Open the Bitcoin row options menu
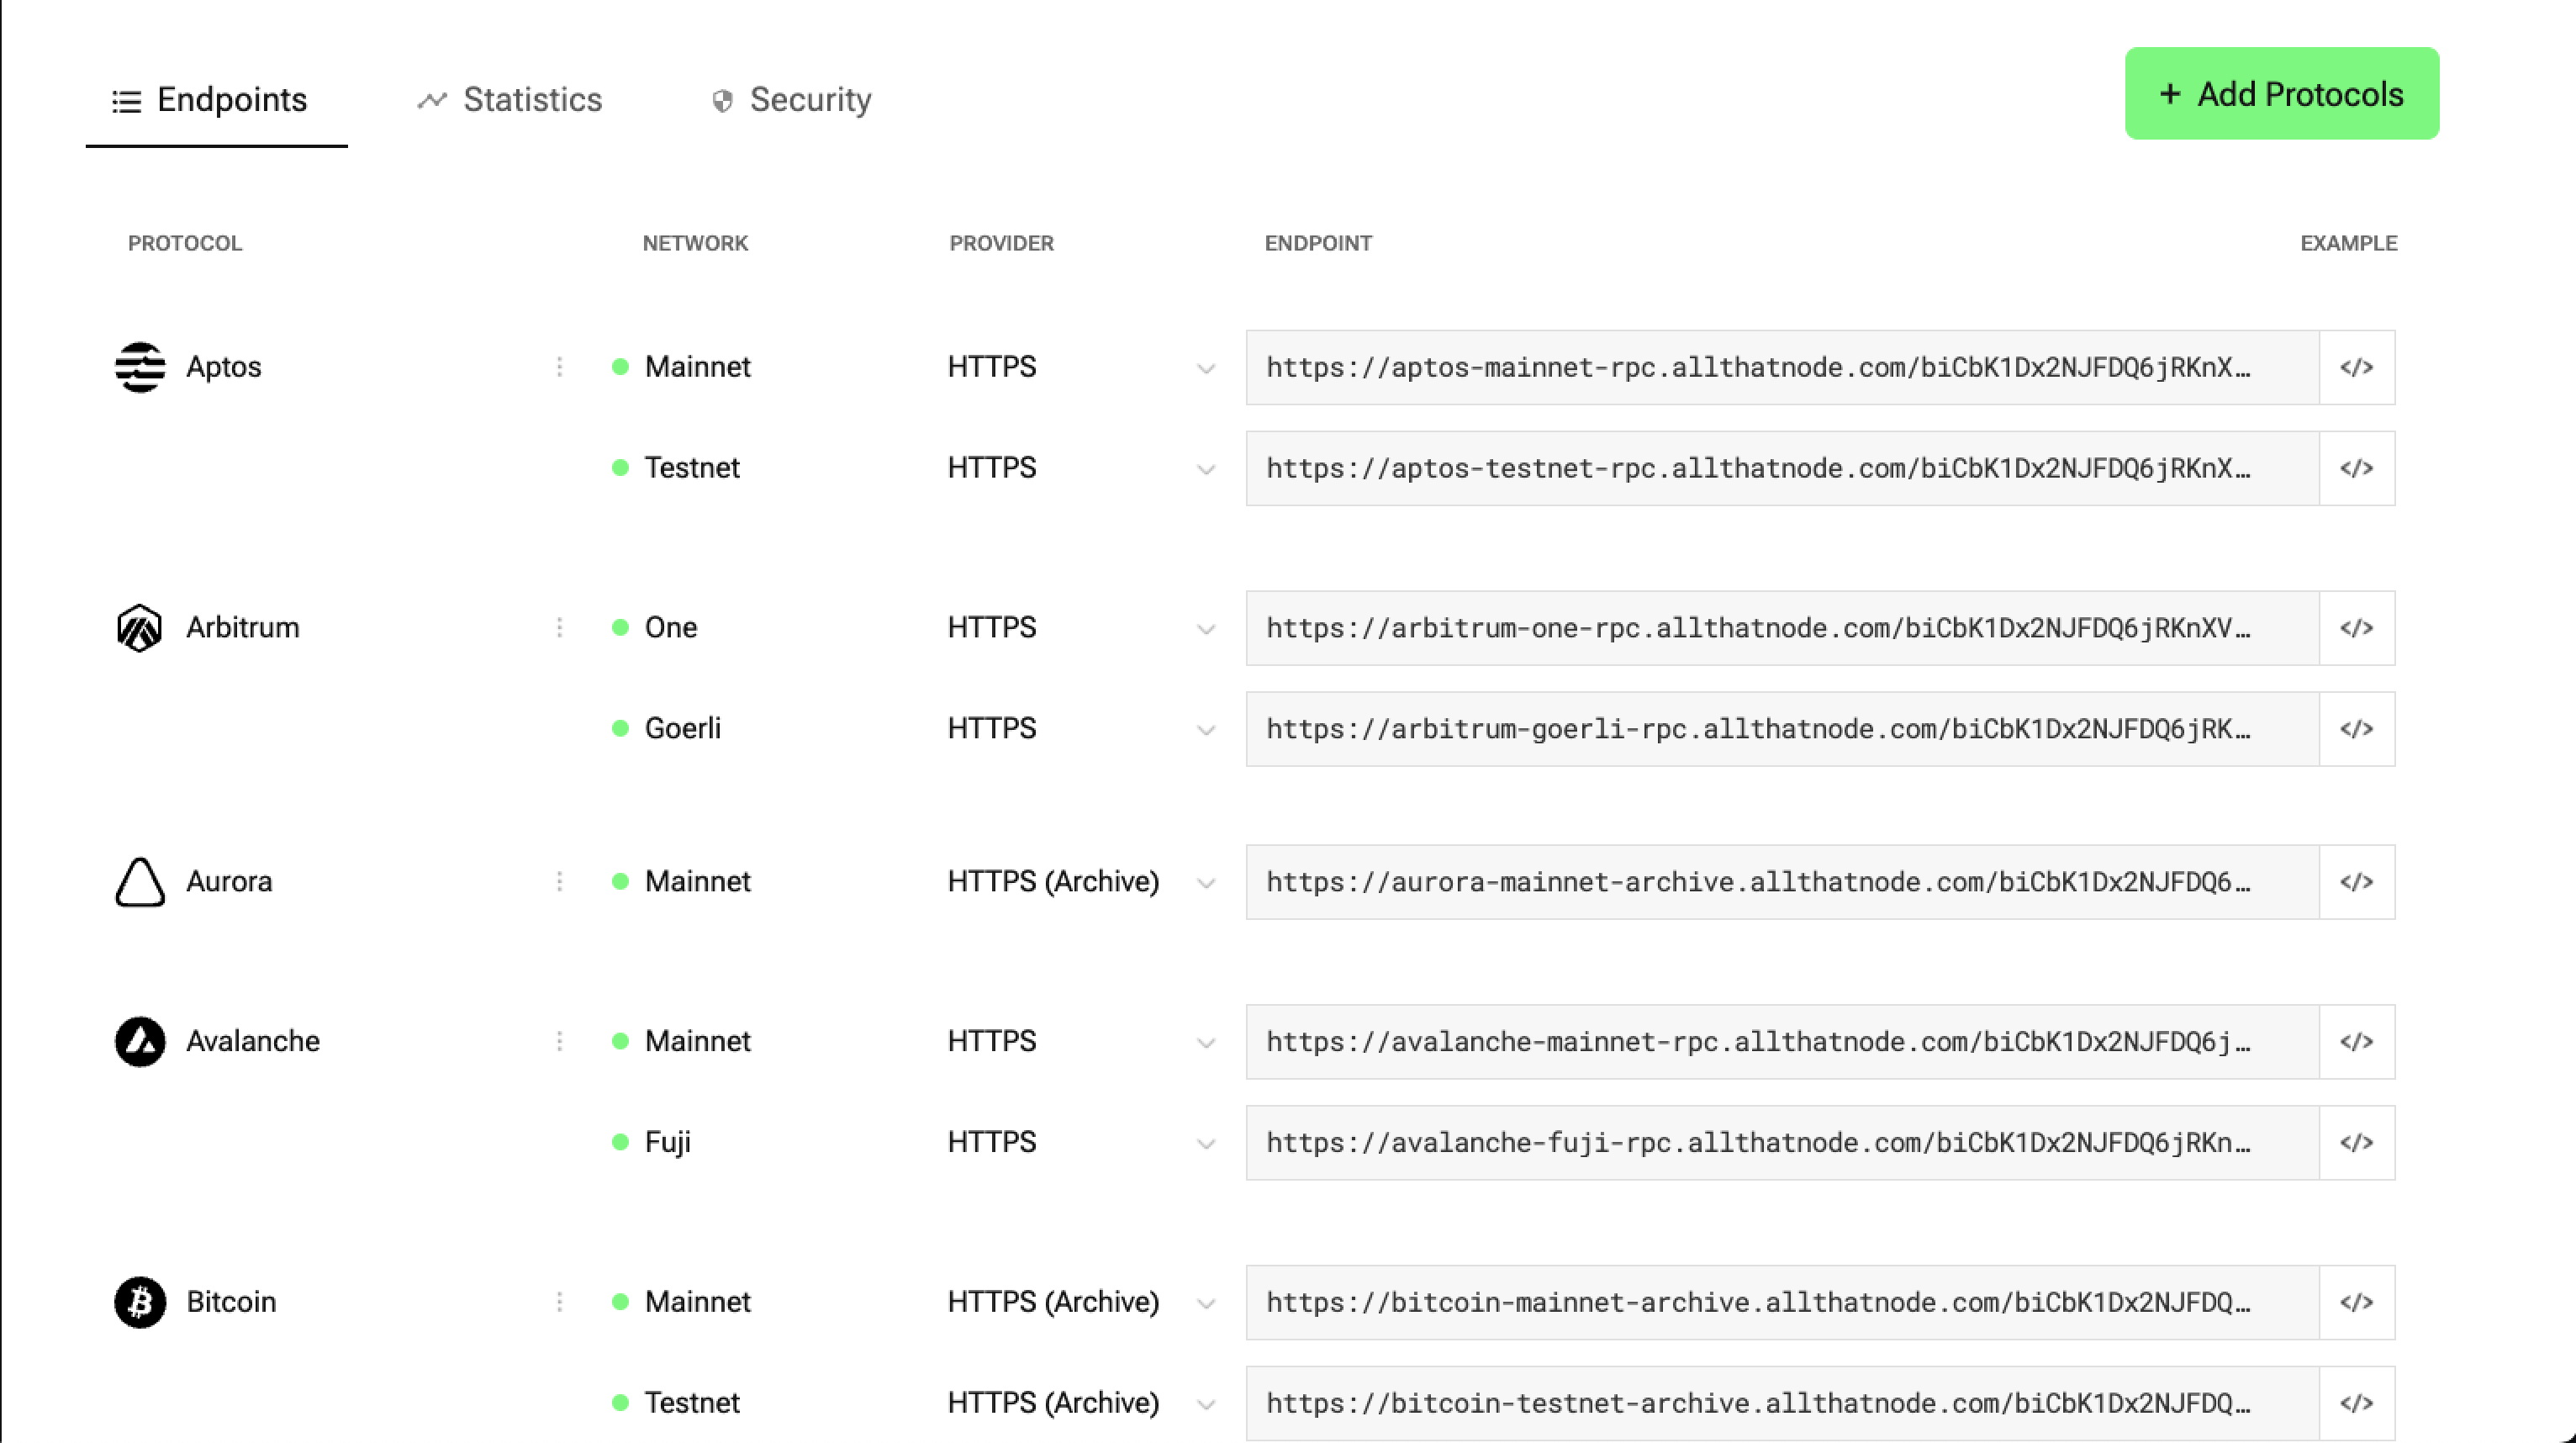The width and height of the screenshot is (2576, 1443). coord(560,1302)
